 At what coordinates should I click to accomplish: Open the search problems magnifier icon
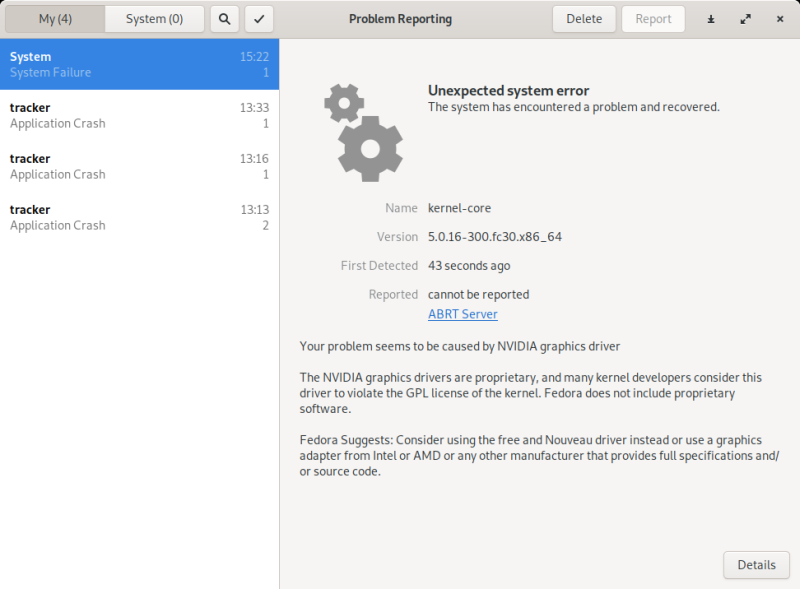(x=225, y=19)
